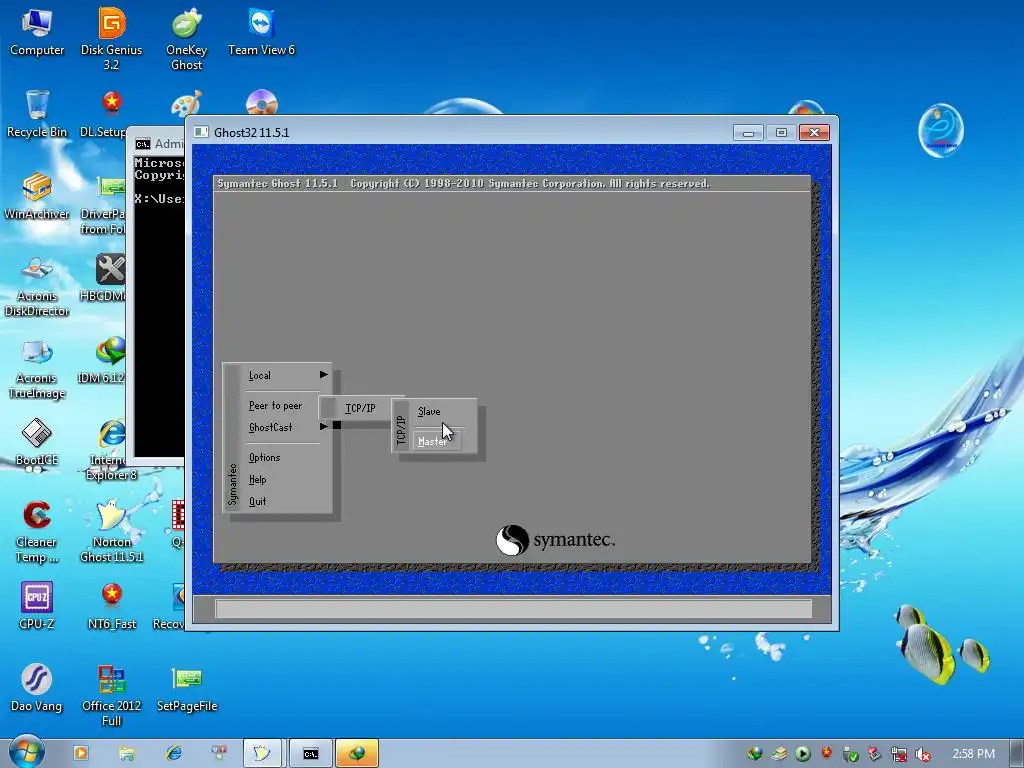Viewport: 1024px width, 768px height.
Task: Choose Master in TCP/IP submenu
Action: pyautogui.click(x=436, y=441)
